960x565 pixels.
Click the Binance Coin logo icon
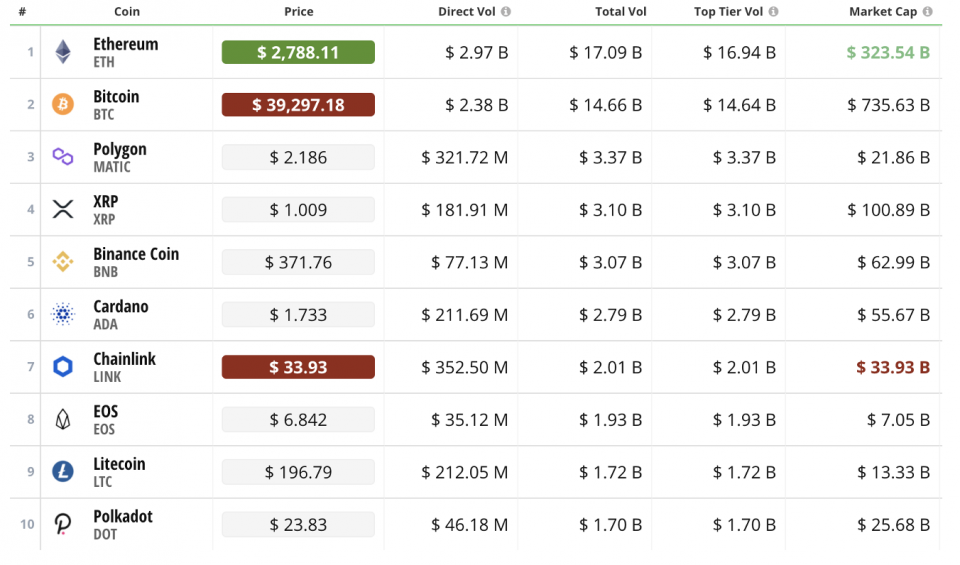[63, 262]
